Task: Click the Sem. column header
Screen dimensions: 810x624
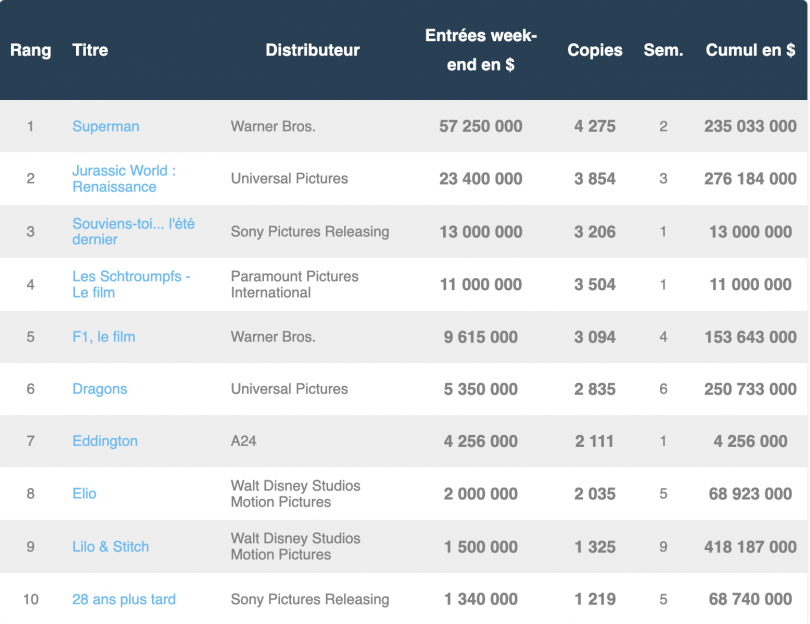Action: tap(663, 50)
